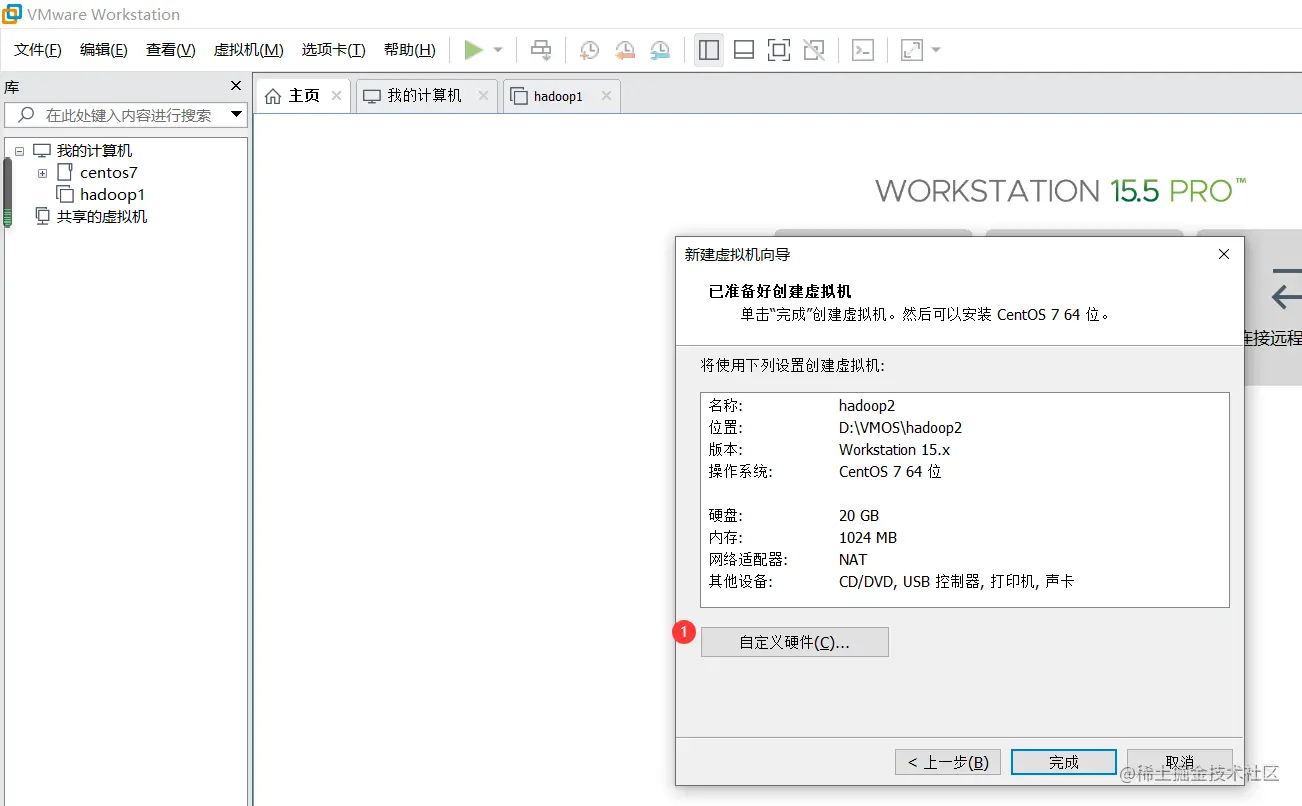1302x806 pixels.
Task: Expand the centos7 tree node
Action: (43, 173)
